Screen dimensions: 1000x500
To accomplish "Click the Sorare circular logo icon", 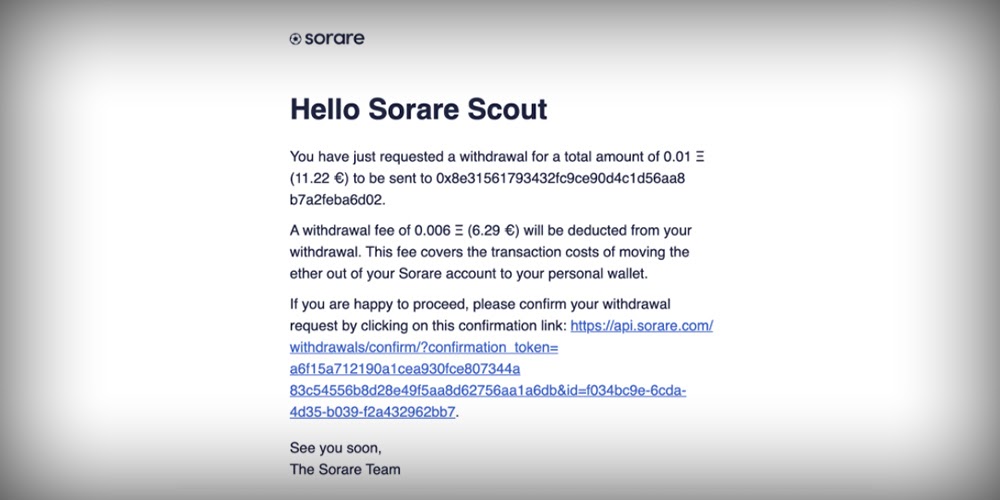I will [x=295, y=39].
